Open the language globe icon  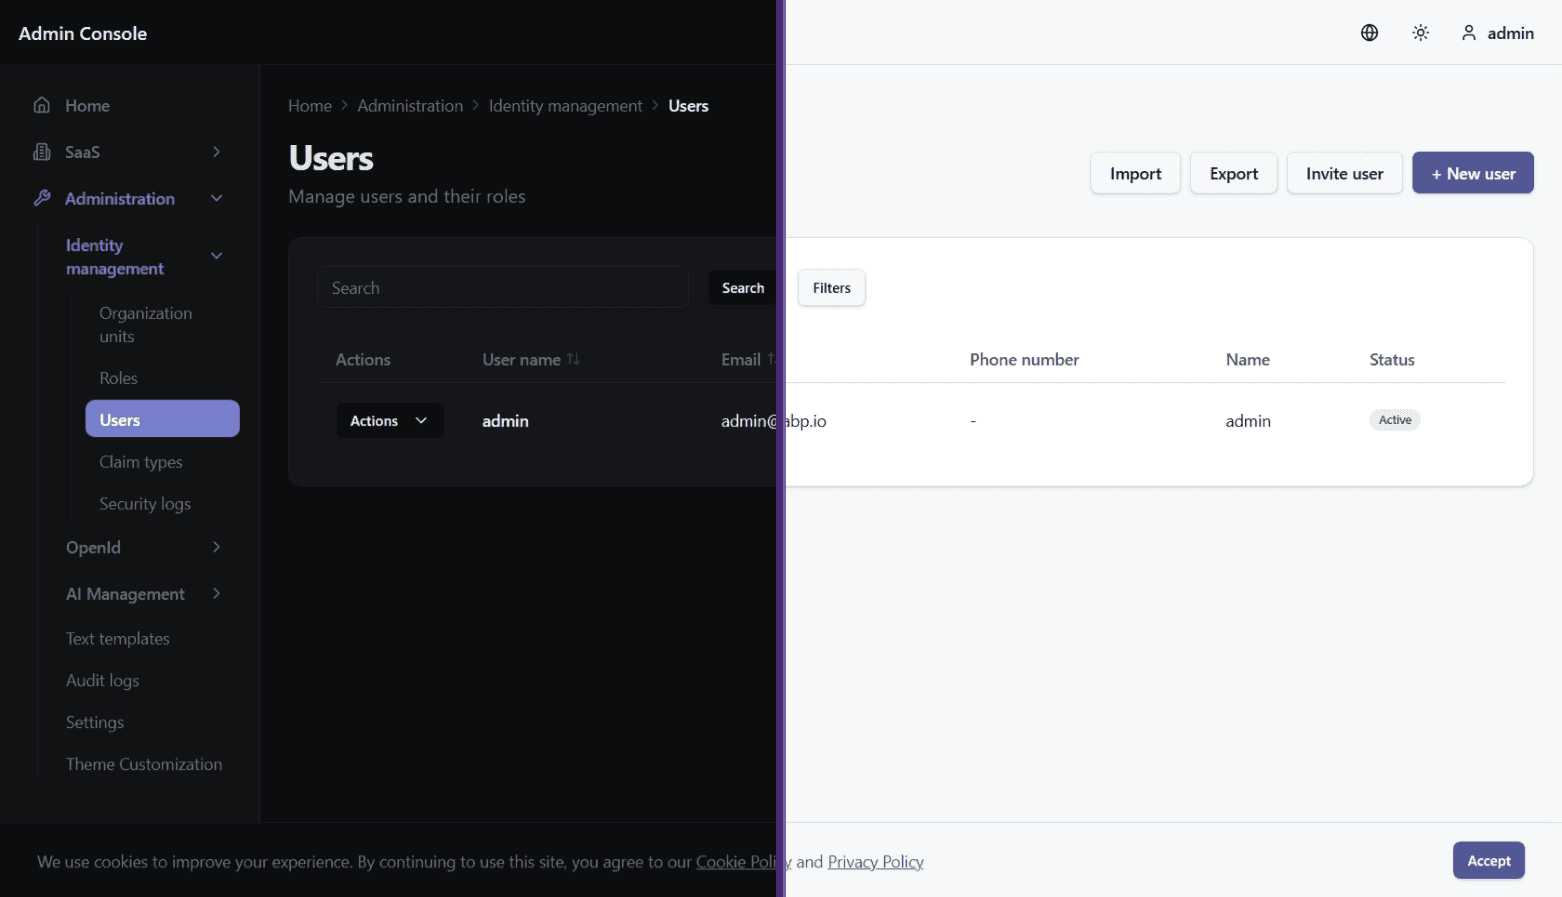tap(1370, 33)
